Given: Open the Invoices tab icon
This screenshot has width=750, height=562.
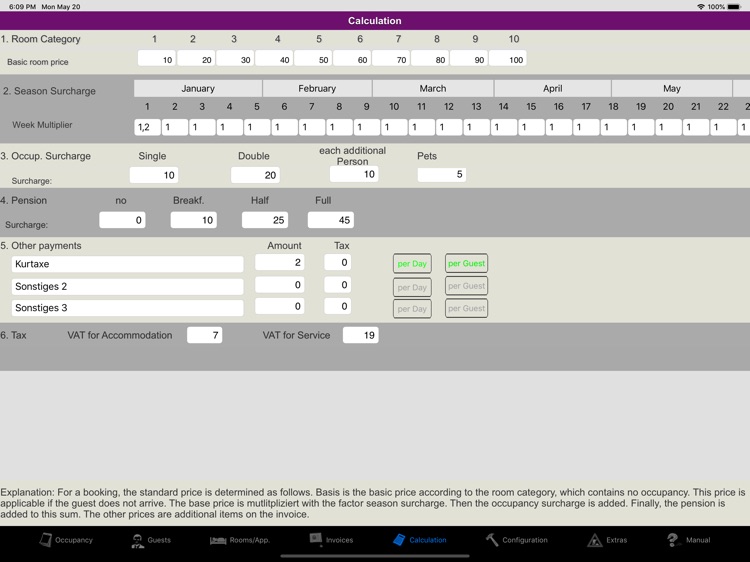Looking at the screenshot, I should pos(316,539).
